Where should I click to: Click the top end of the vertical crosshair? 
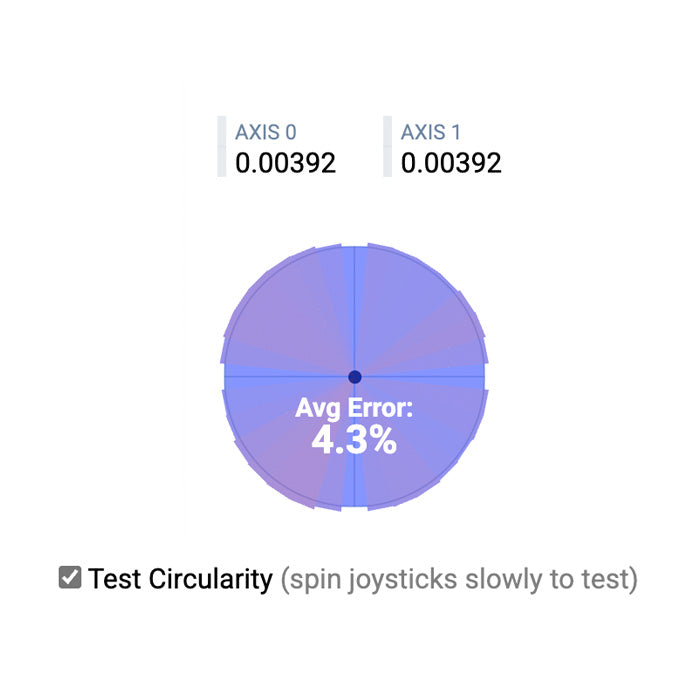point(354,252)
